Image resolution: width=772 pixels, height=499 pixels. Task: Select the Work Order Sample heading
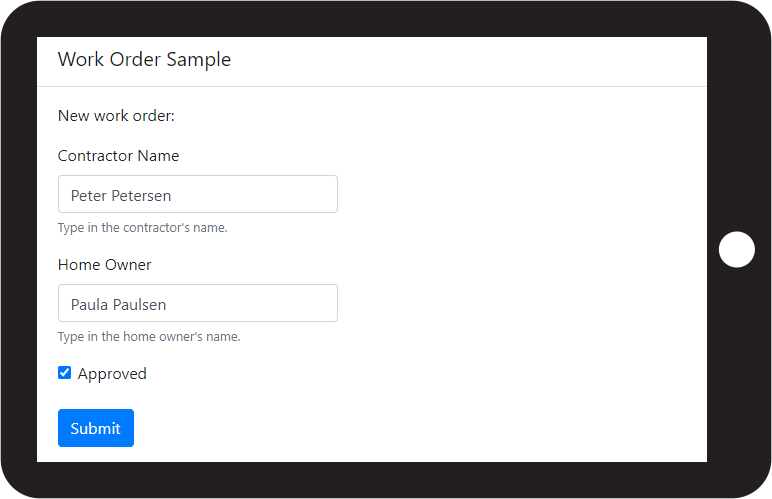(x=144, y=60)
